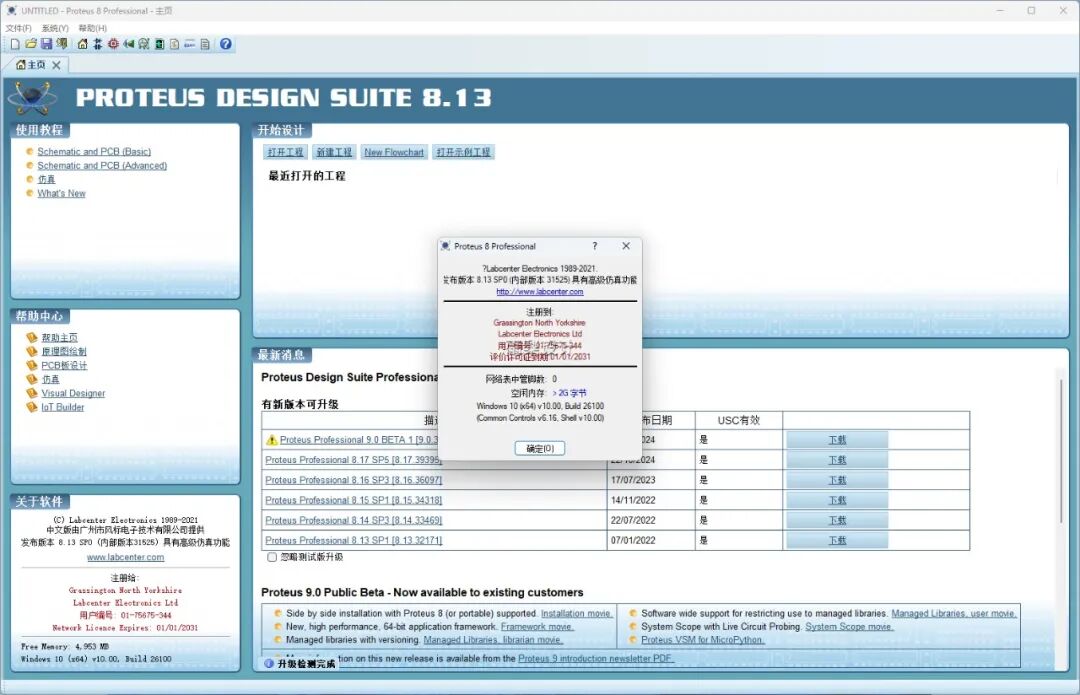Click the Save Project disk icon
The width and height of the screenshot is (1080, 695).
[x=46, y=44]
